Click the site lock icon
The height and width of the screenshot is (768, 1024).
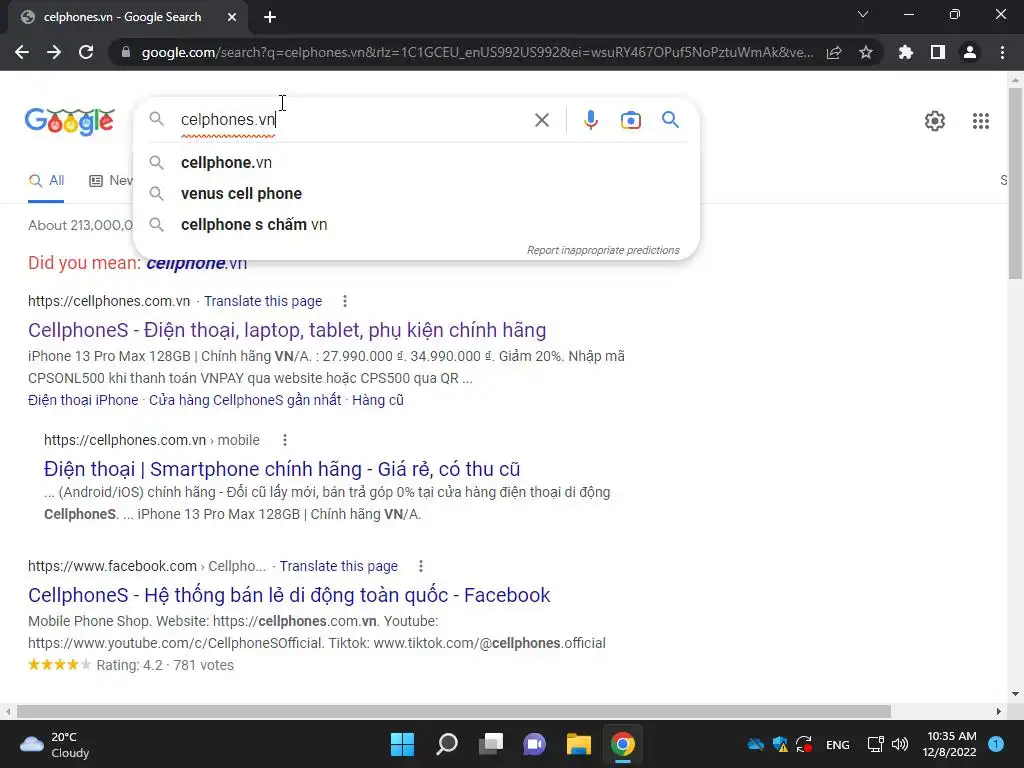pos(125,52)
